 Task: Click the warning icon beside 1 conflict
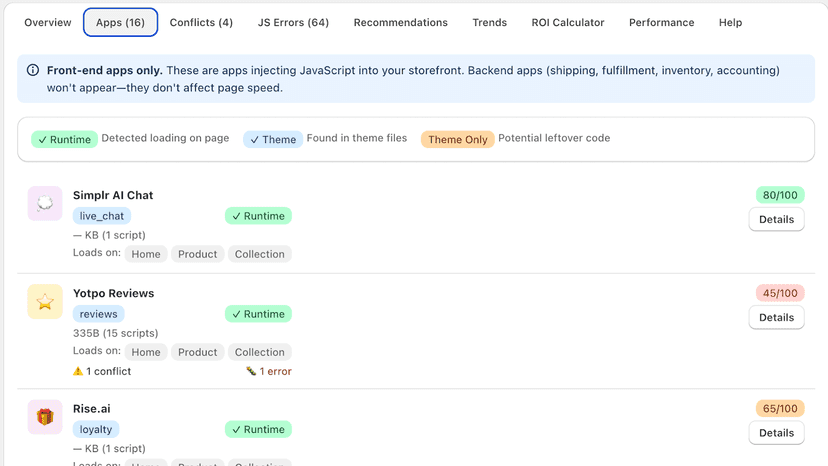[78, 371]
